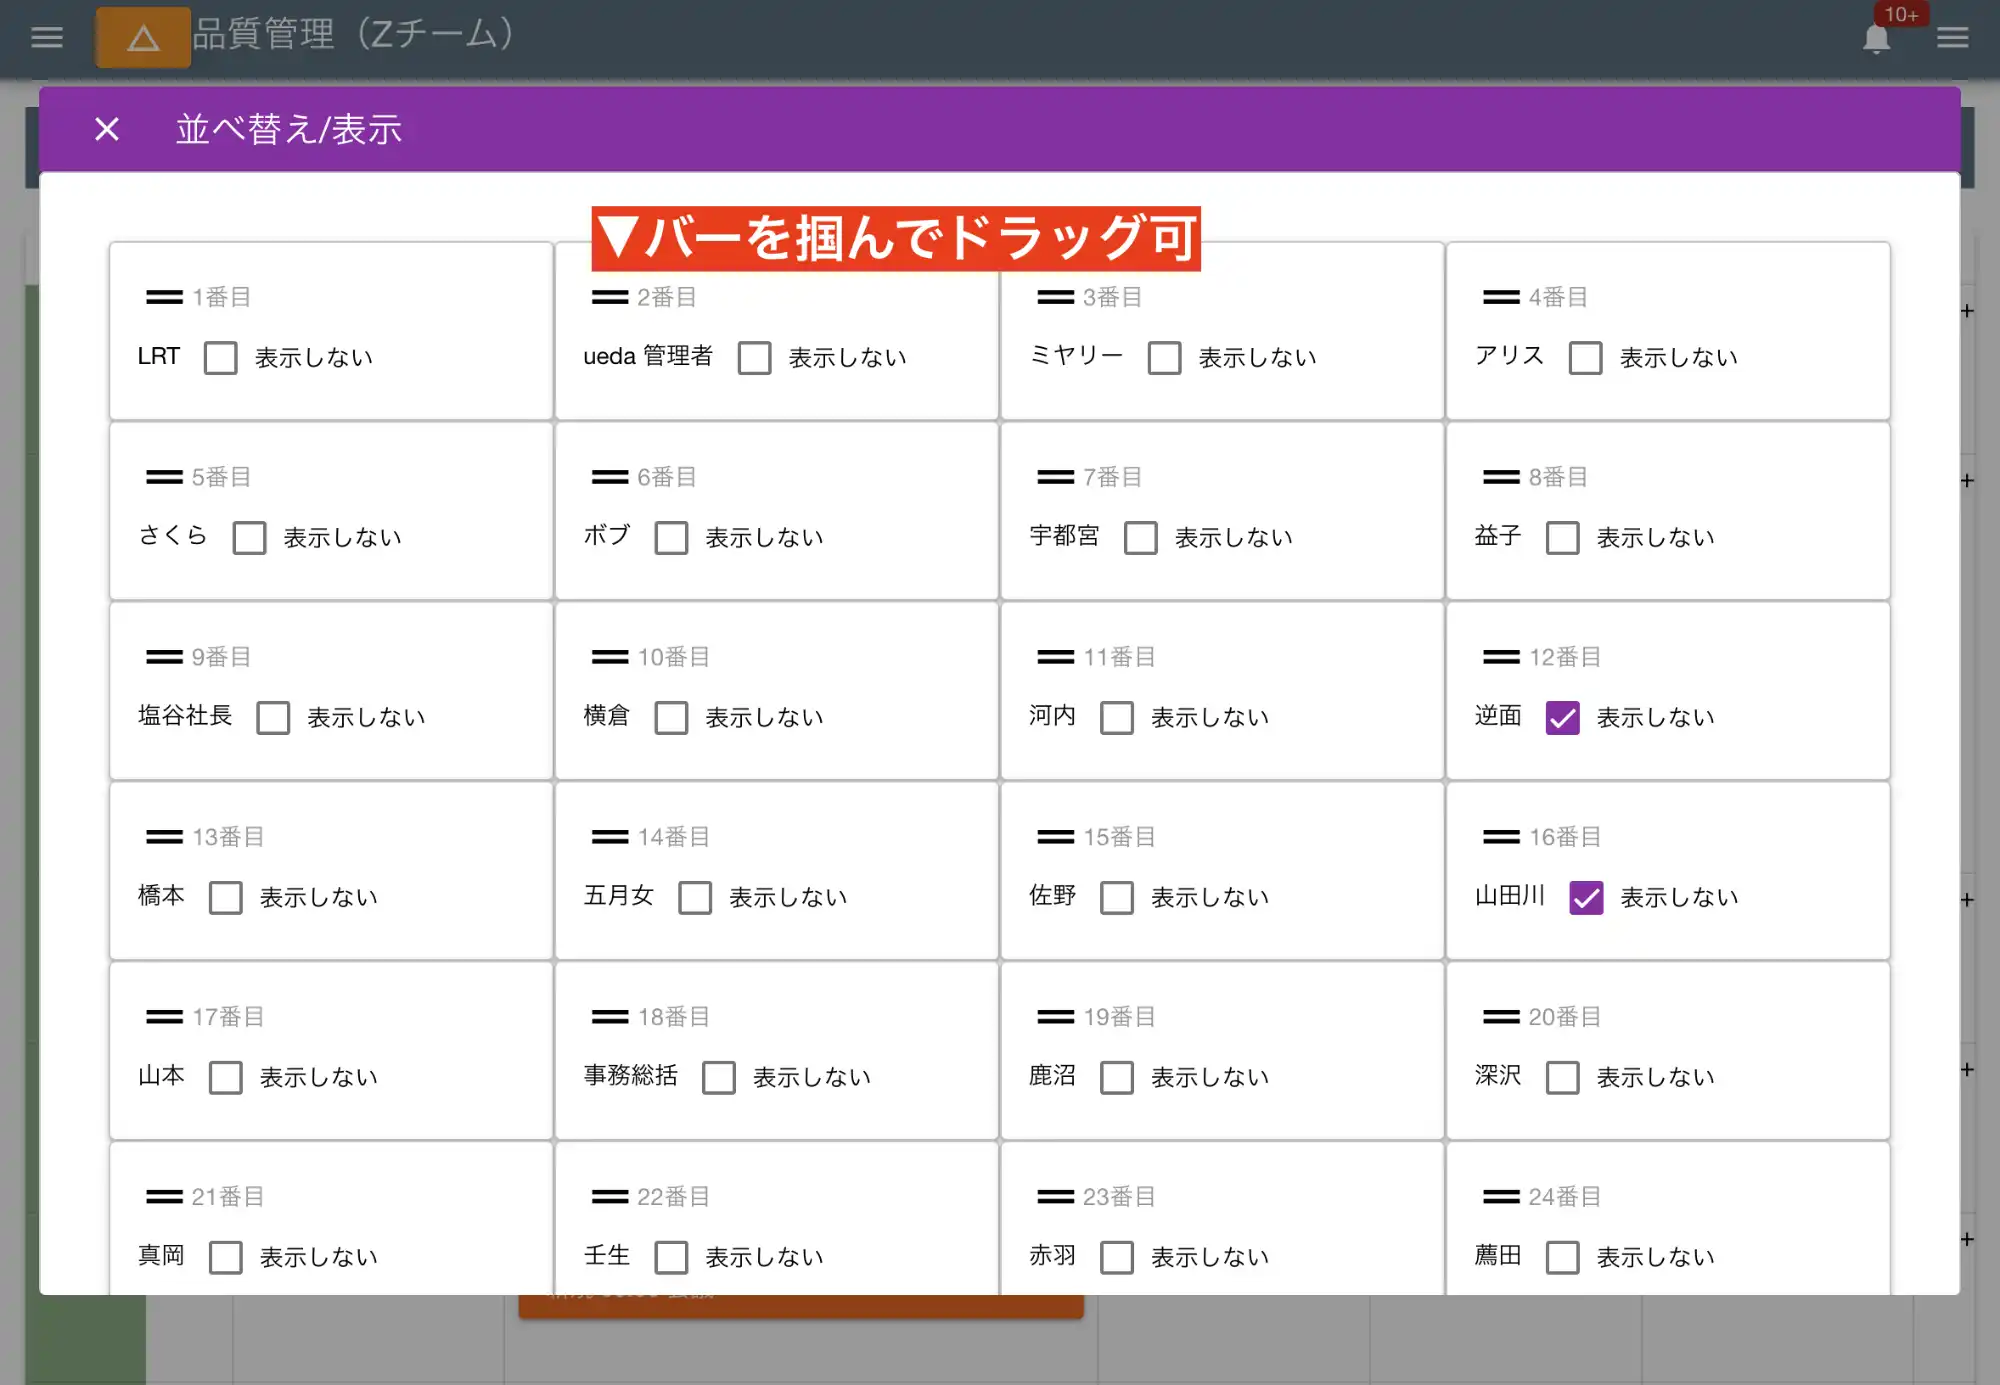Close the 並べ替え/表示 dialog
The height and width of the screenshot is (1385, 2000).
(106, 129)
